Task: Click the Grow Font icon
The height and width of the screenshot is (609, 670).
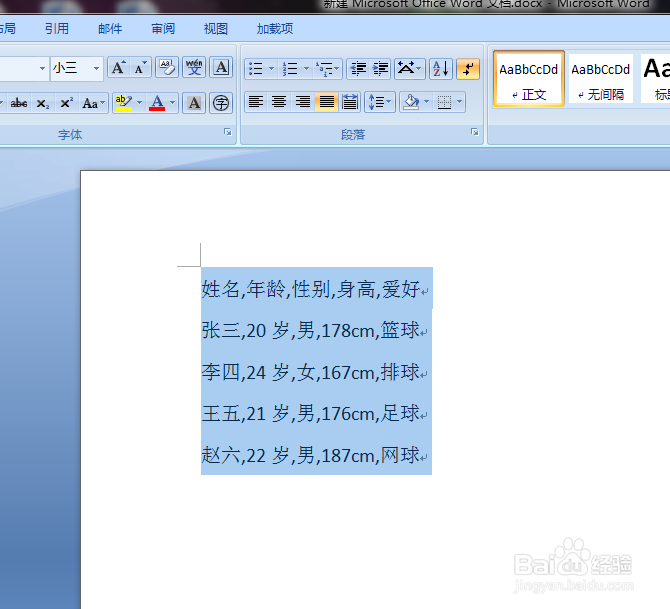Action: 118,68
